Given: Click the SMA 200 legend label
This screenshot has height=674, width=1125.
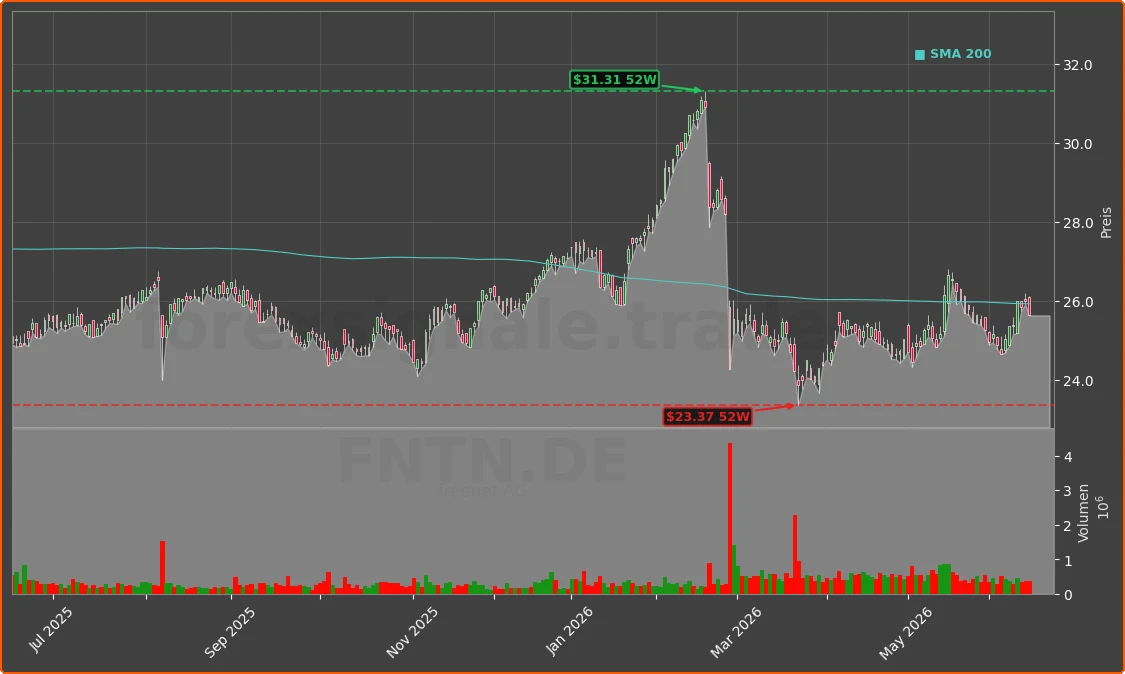Looking at the screenshot, I should click(960, 54).
